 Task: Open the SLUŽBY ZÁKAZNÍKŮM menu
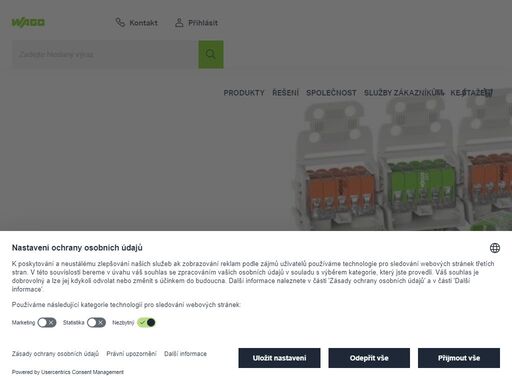click(x=404, y=93)
